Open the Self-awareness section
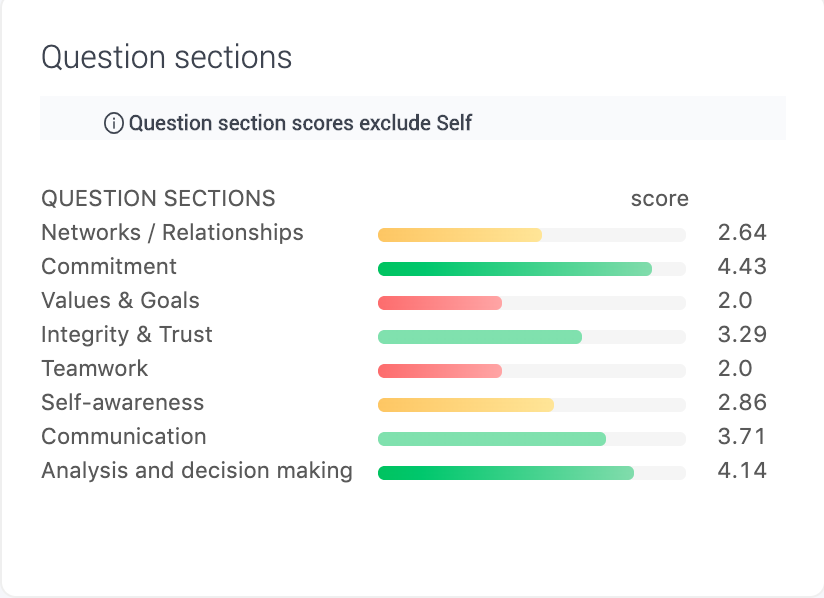This screenshot has width=824, height=598. (122, 403)
